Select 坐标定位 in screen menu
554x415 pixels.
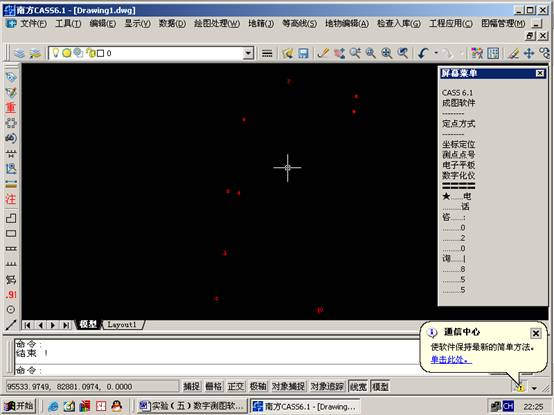459,144
